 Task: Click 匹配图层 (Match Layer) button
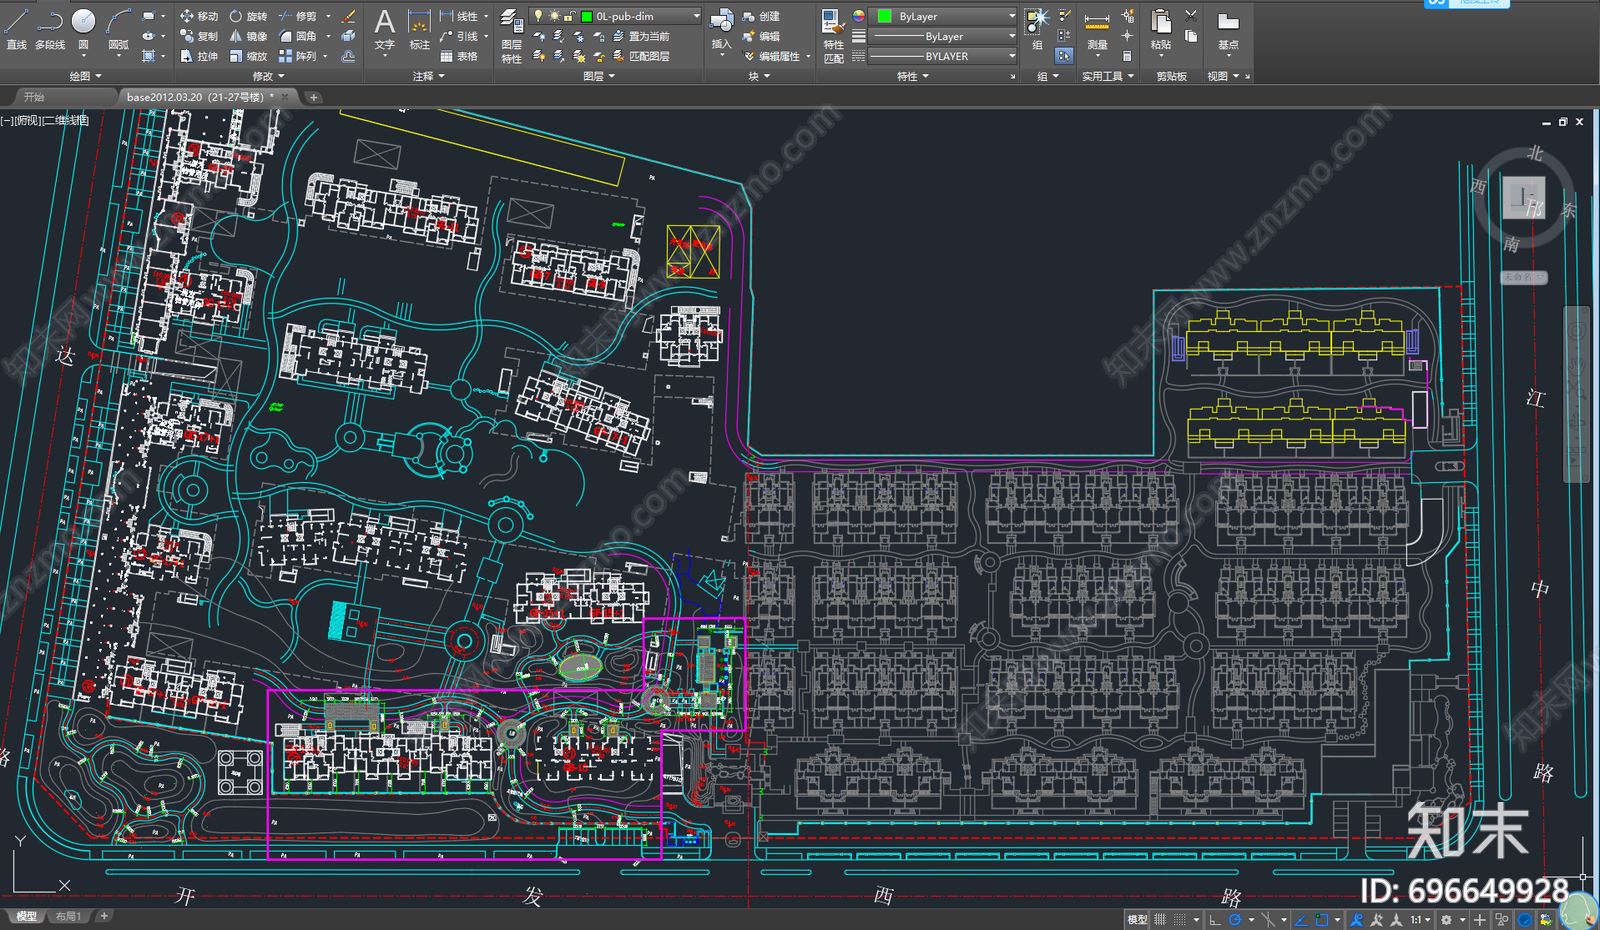[640, 56]
